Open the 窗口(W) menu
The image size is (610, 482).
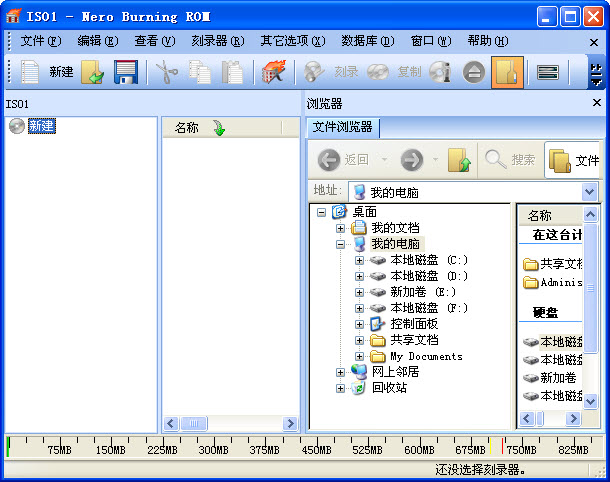431,41
